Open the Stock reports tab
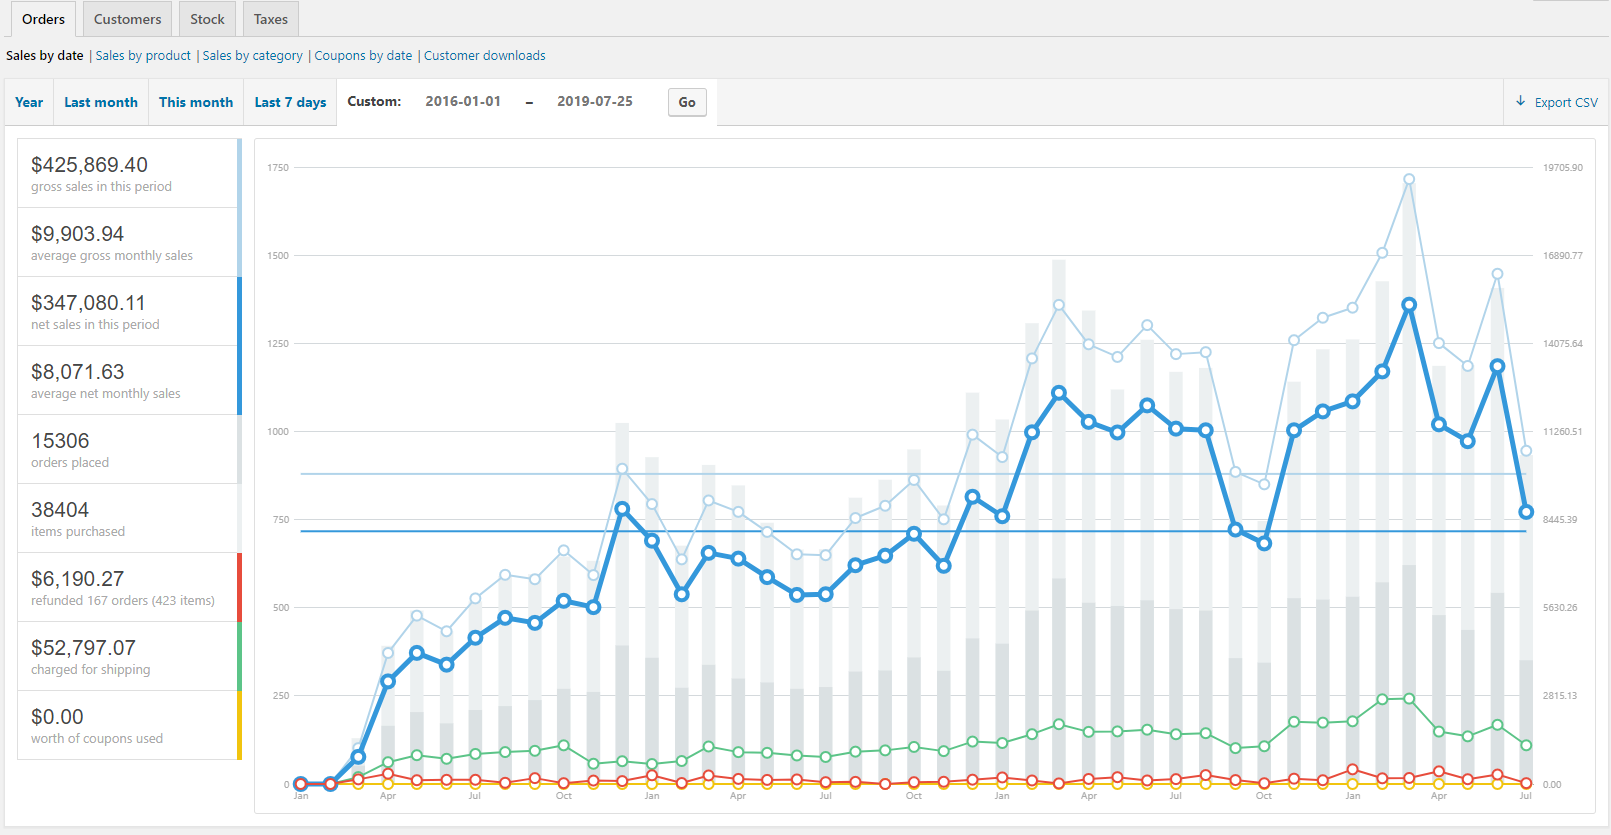The height and width of the screenshot is (835, 1611). (x=207, y=19)
